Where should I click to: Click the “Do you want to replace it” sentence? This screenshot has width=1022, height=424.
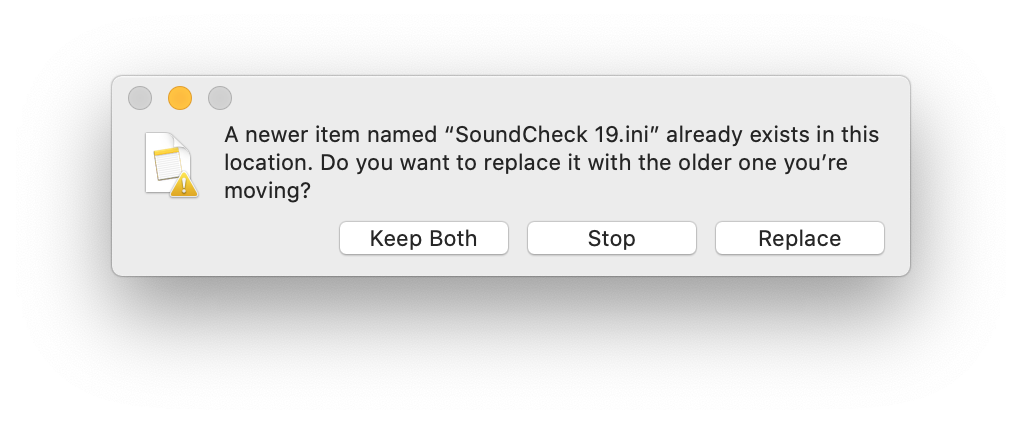point(450,163)
